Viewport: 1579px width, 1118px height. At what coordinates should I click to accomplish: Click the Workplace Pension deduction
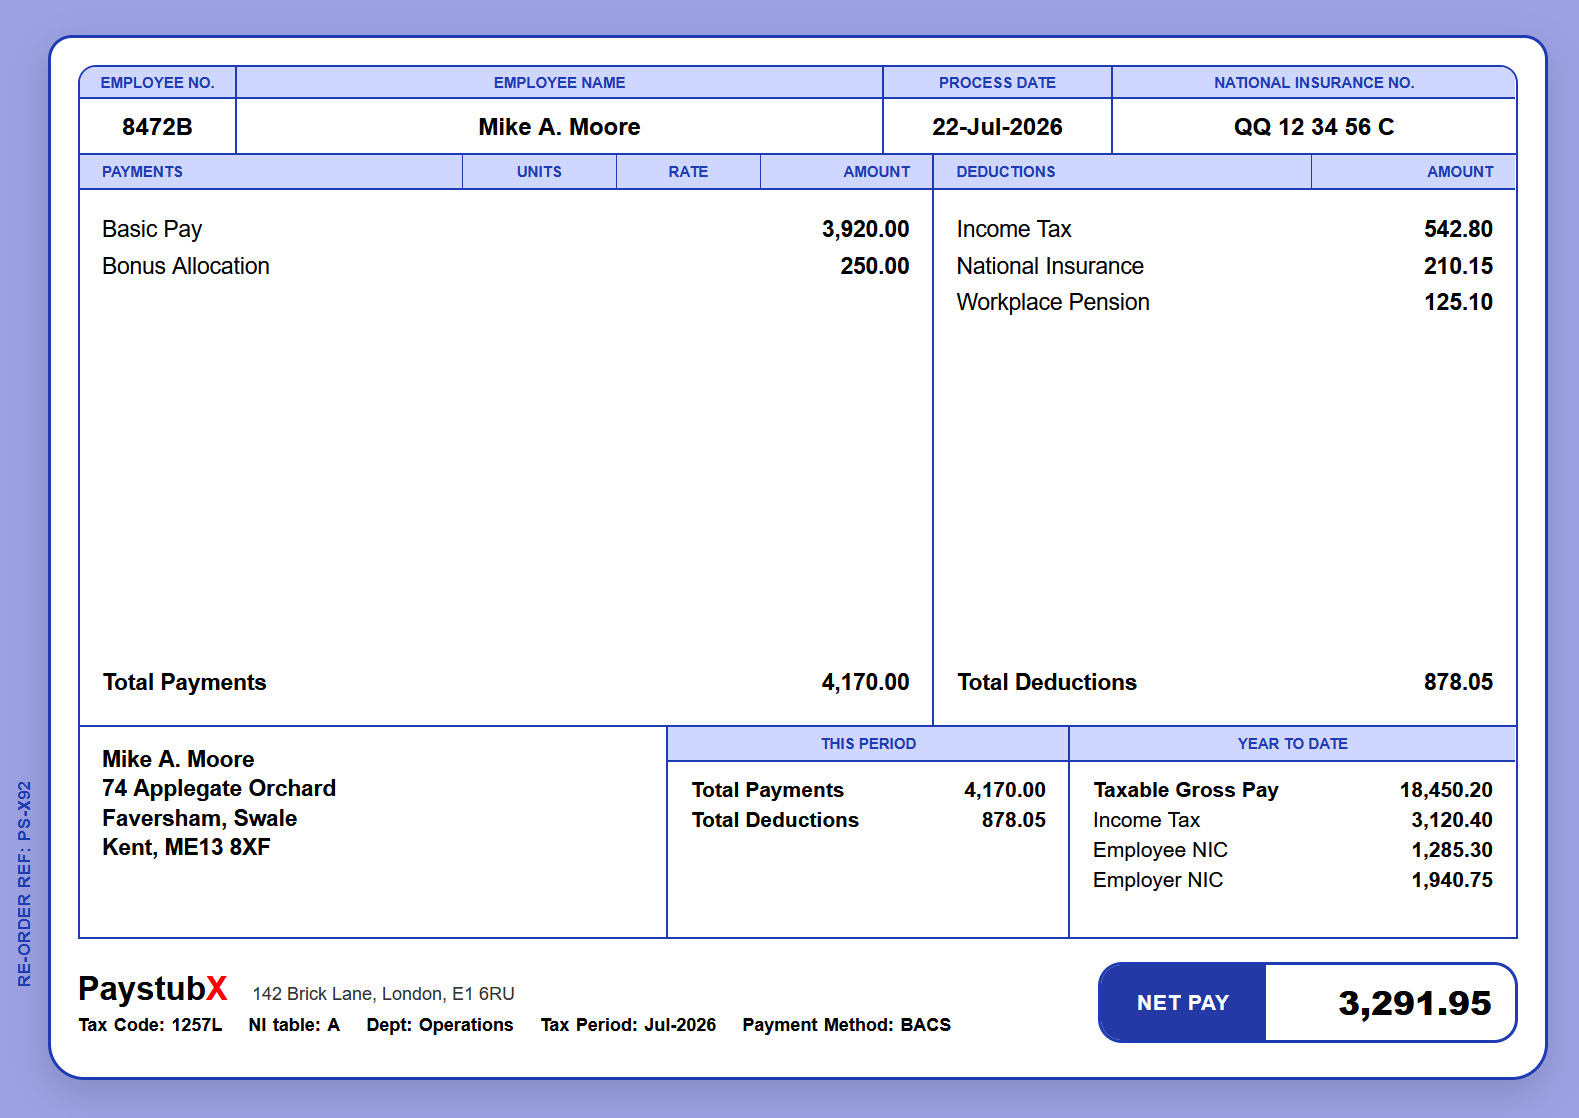pyautogui.click(x=1225, y=302)
